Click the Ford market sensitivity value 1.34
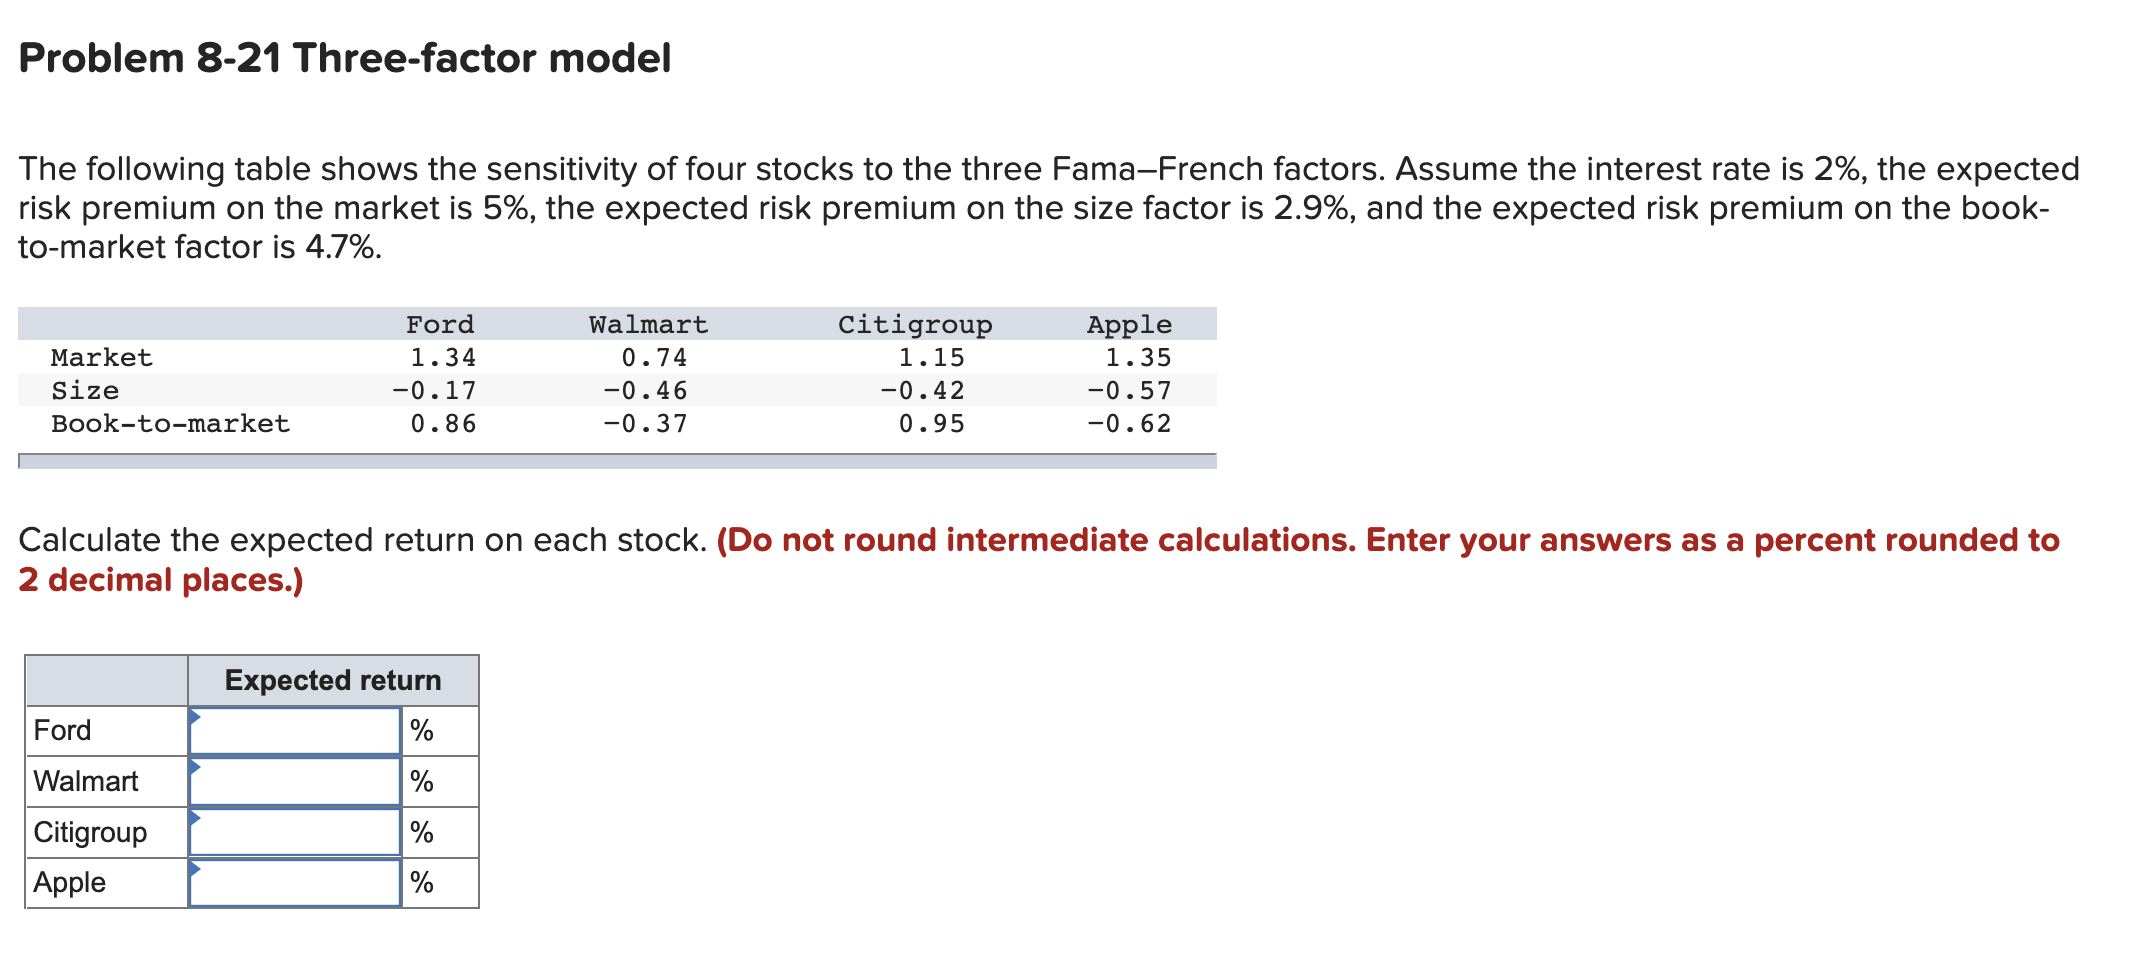This screenshot has width=2148, height=978. pos(444,357)
